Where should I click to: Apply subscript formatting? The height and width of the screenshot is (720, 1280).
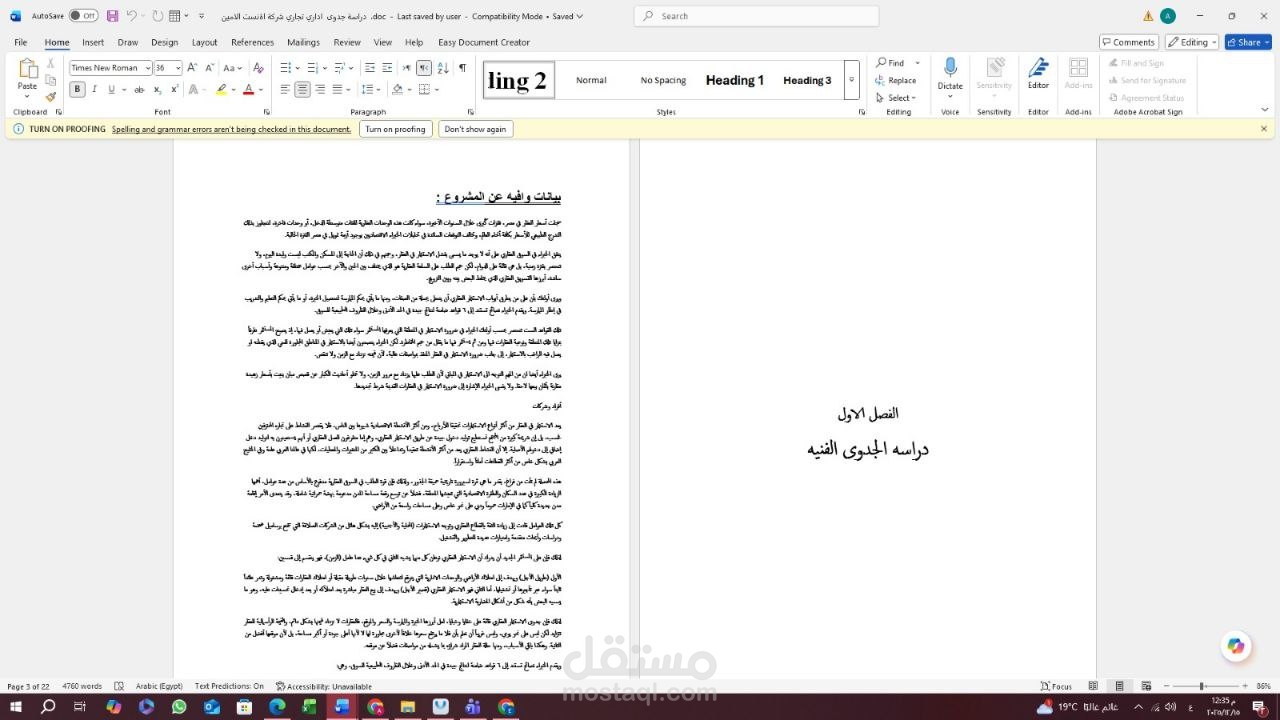(x=159, y=89)
